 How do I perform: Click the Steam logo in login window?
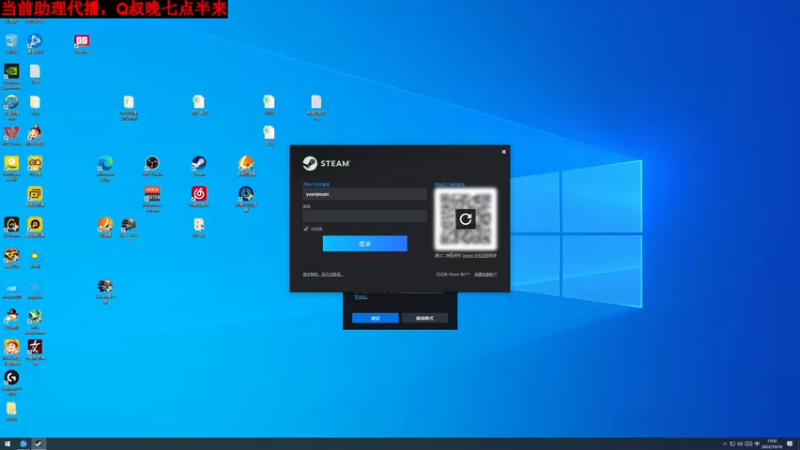click(326, 163)
